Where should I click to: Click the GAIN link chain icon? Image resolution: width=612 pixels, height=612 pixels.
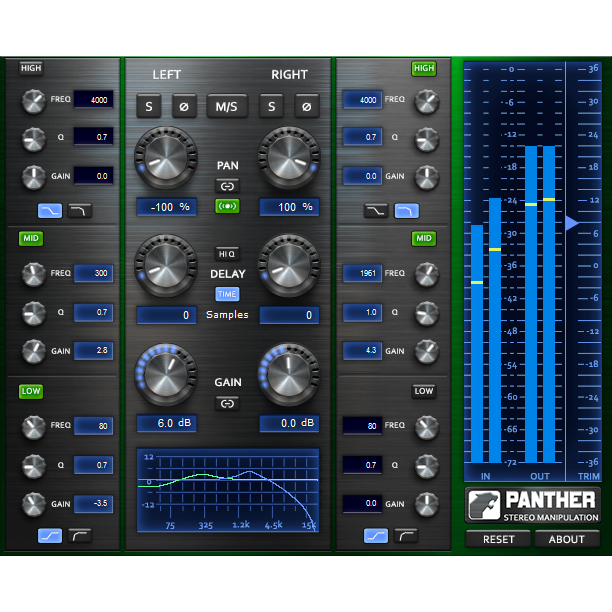[228, 404]
